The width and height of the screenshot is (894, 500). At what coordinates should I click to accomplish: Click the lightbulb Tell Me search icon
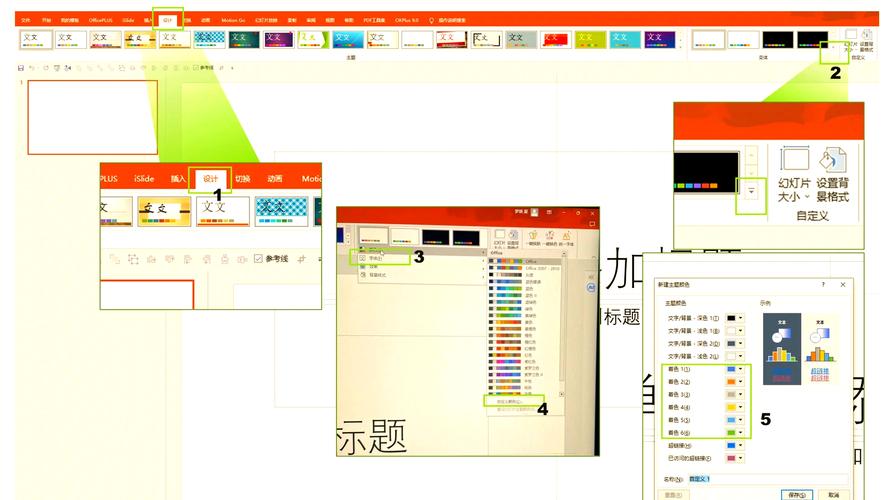(x=432, y=21)
